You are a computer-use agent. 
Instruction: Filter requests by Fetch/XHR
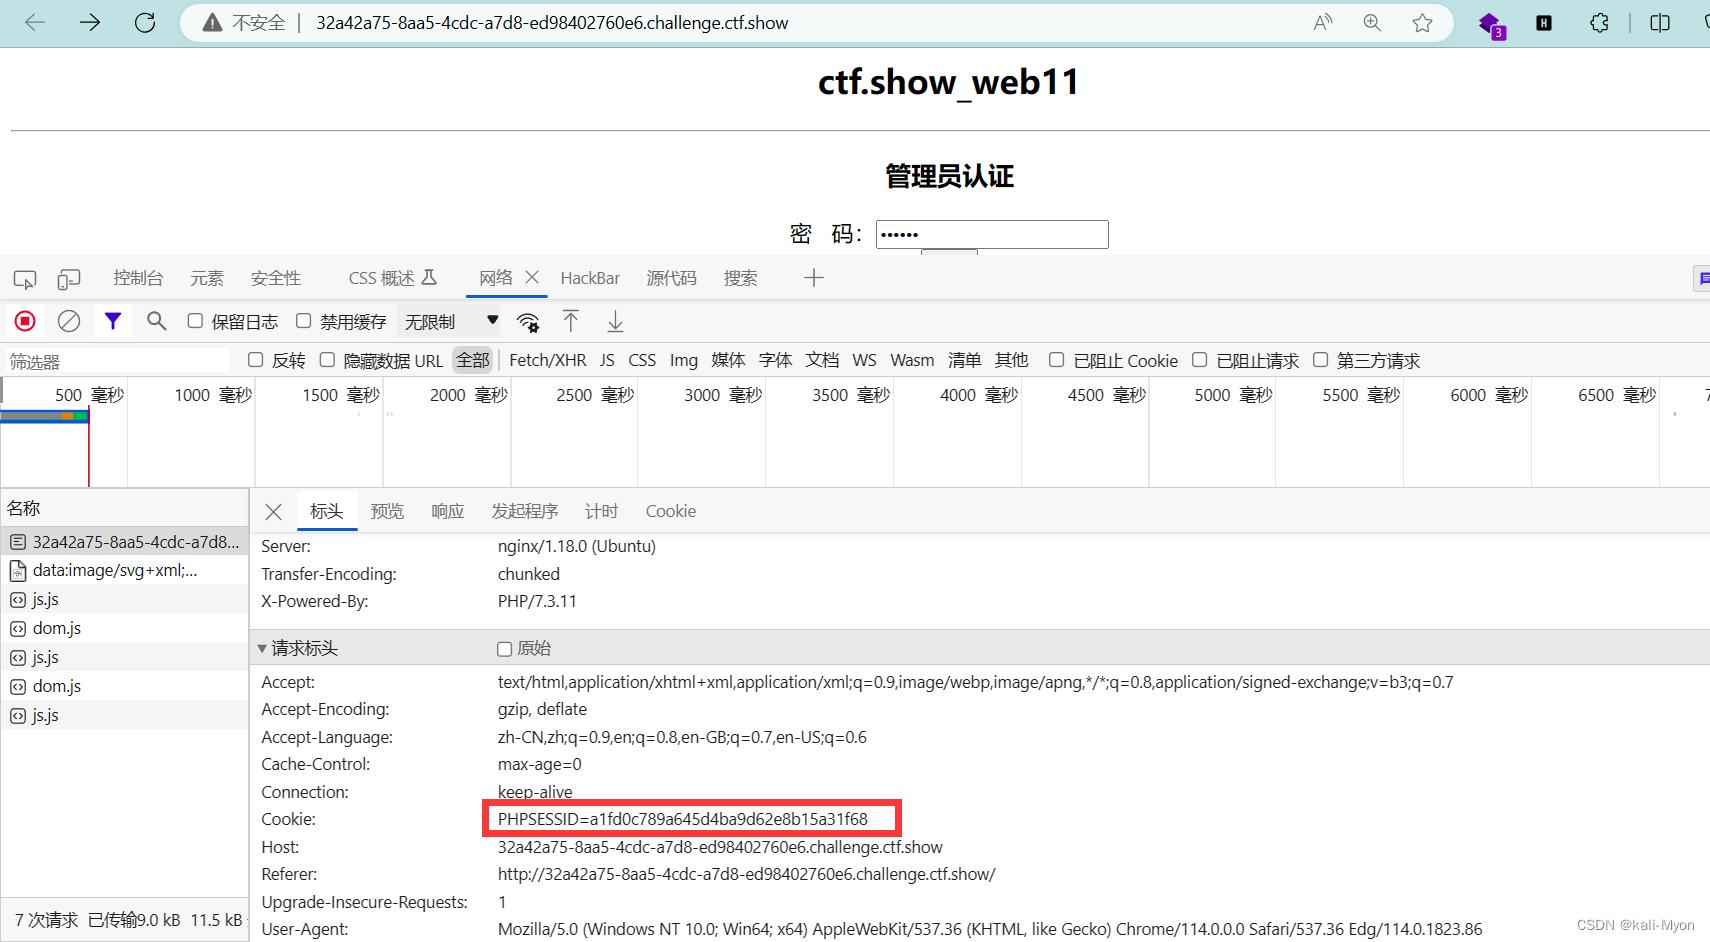pos(547,359)
